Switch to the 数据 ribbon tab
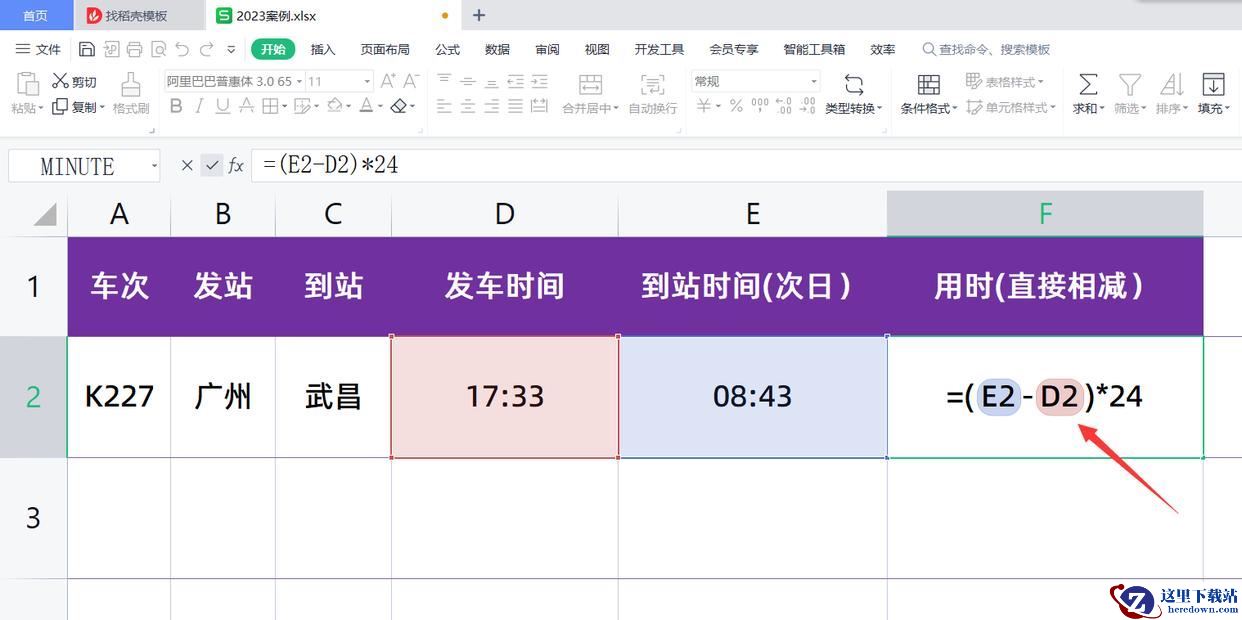1242x620 pixels. coord(497,49)
